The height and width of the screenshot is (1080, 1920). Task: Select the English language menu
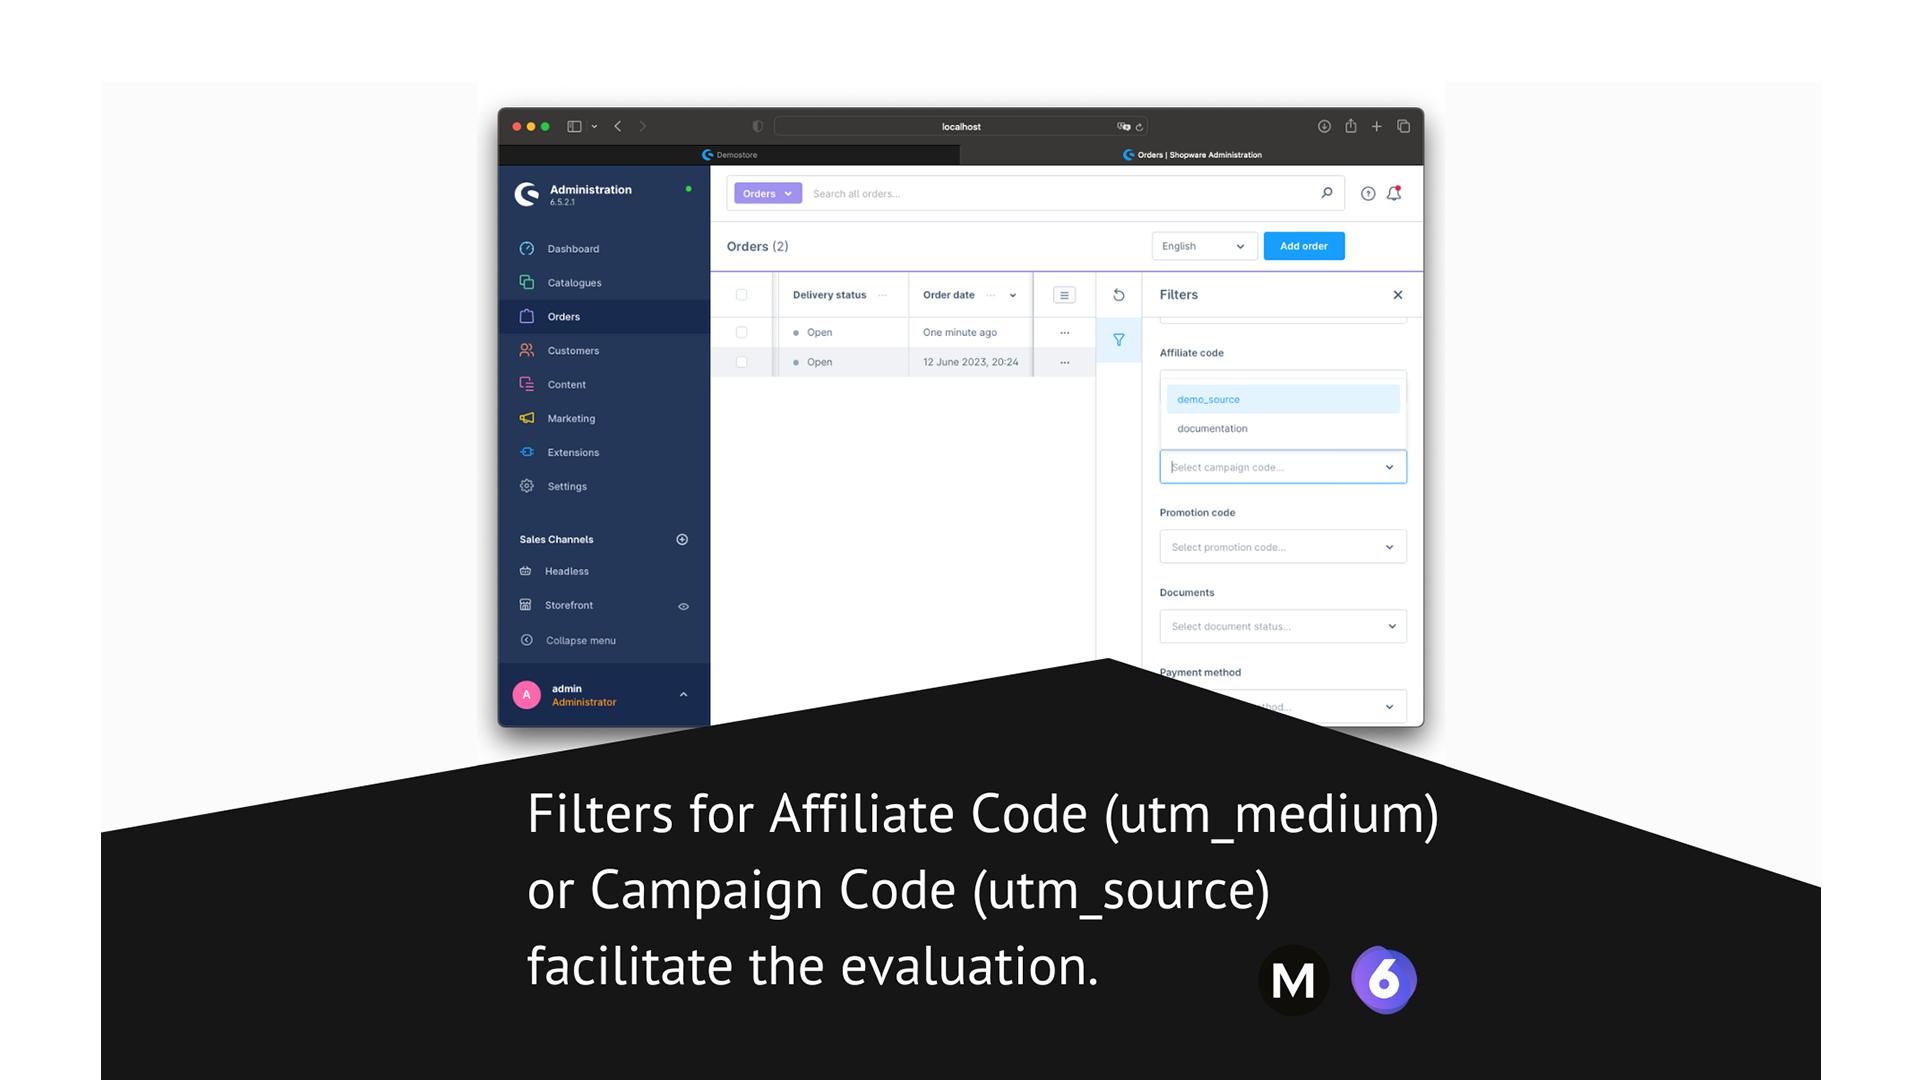[1199, 247]
